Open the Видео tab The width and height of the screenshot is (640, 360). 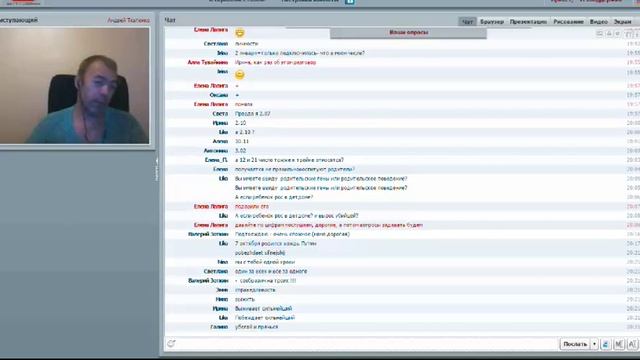[x=599, y=22]
